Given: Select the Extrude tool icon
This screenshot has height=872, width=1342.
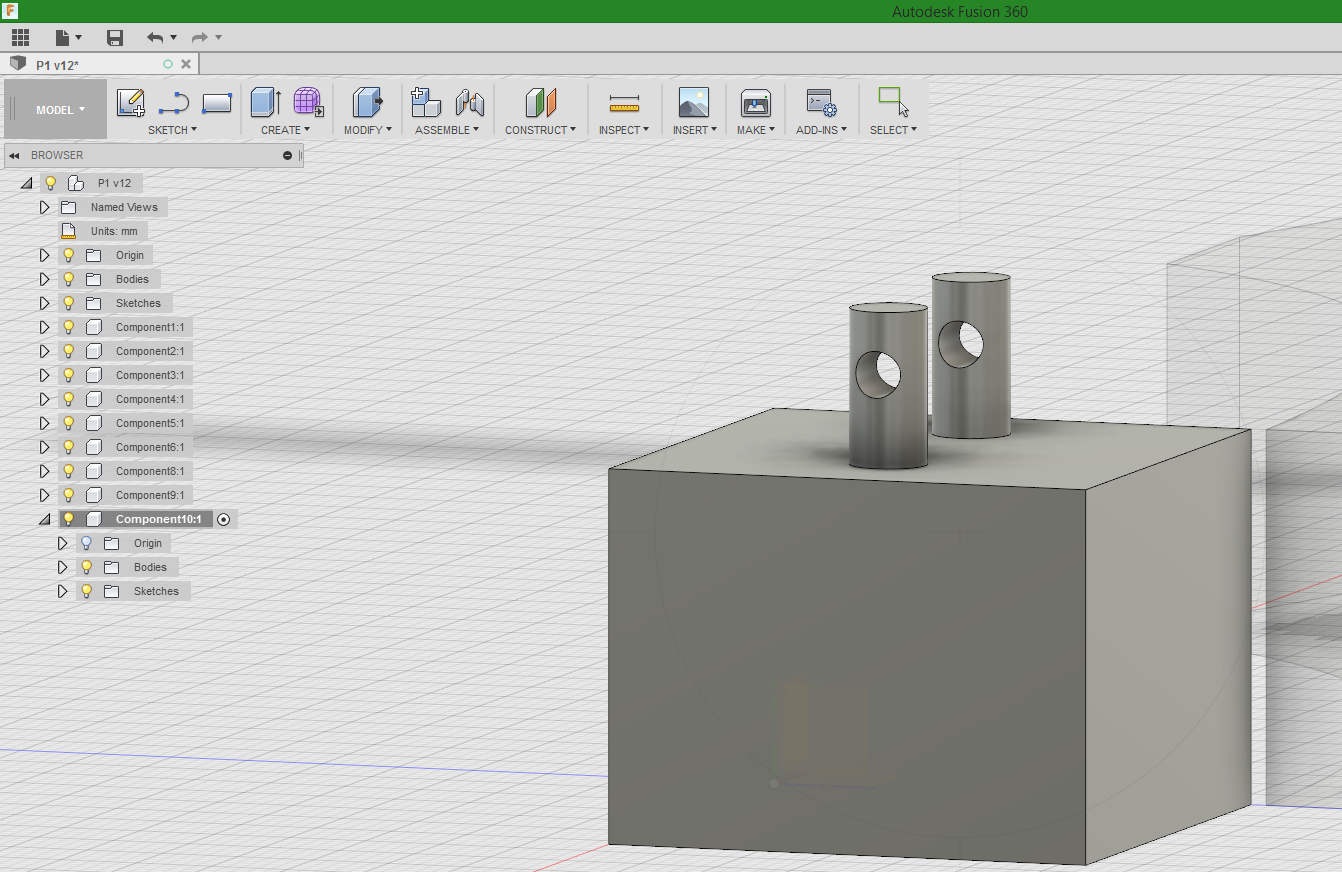Looking at the screenshot, I should [265, 103].
